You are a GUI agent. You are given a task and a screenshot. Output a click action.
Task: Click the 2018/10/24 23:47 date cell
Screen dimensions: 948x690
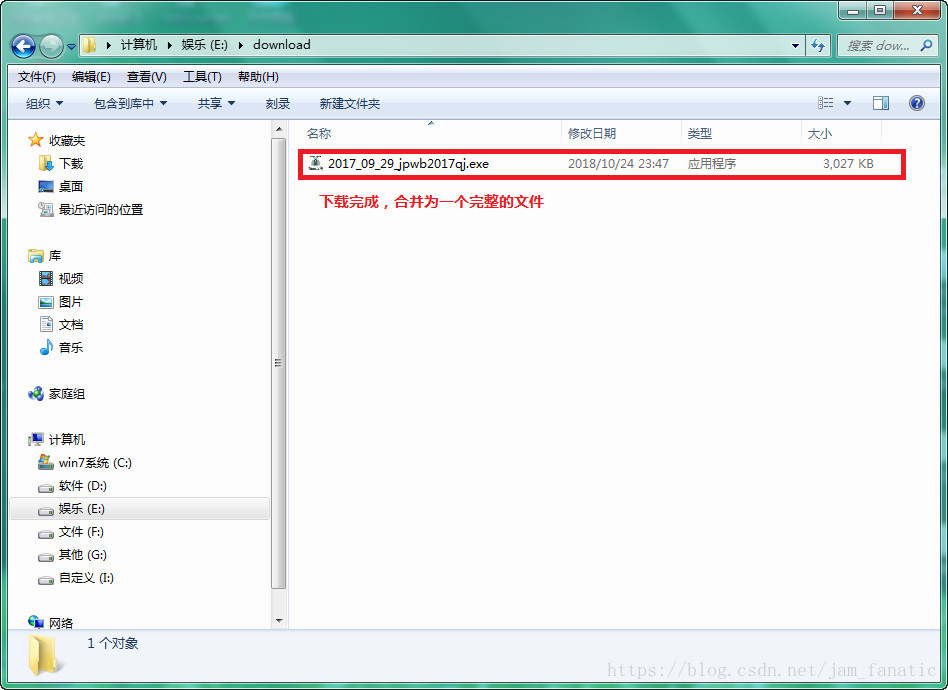pos(618,164)
